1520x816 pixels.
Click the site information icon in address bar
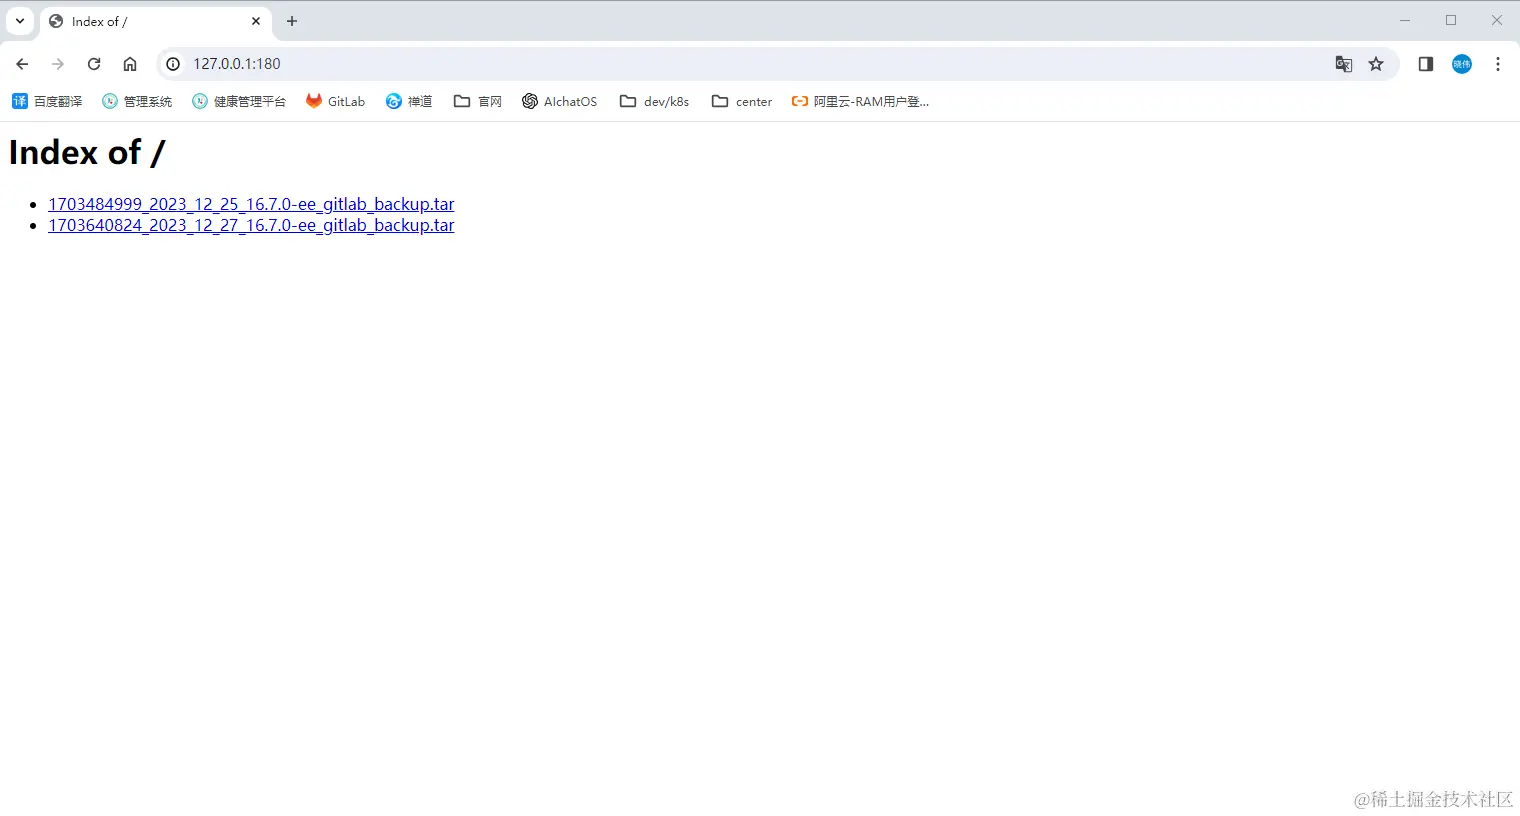click(173, 63)
